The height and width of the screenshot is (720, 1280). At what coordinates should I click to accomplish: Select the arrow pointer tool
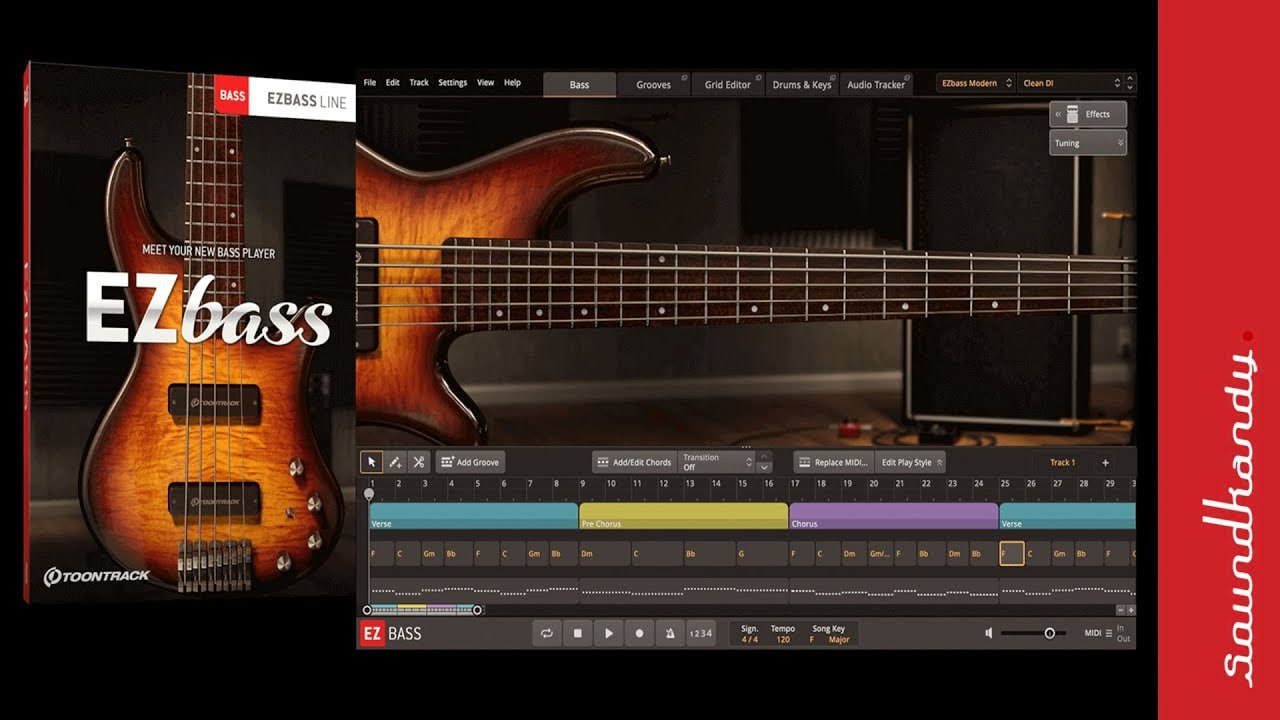(372, 462)
